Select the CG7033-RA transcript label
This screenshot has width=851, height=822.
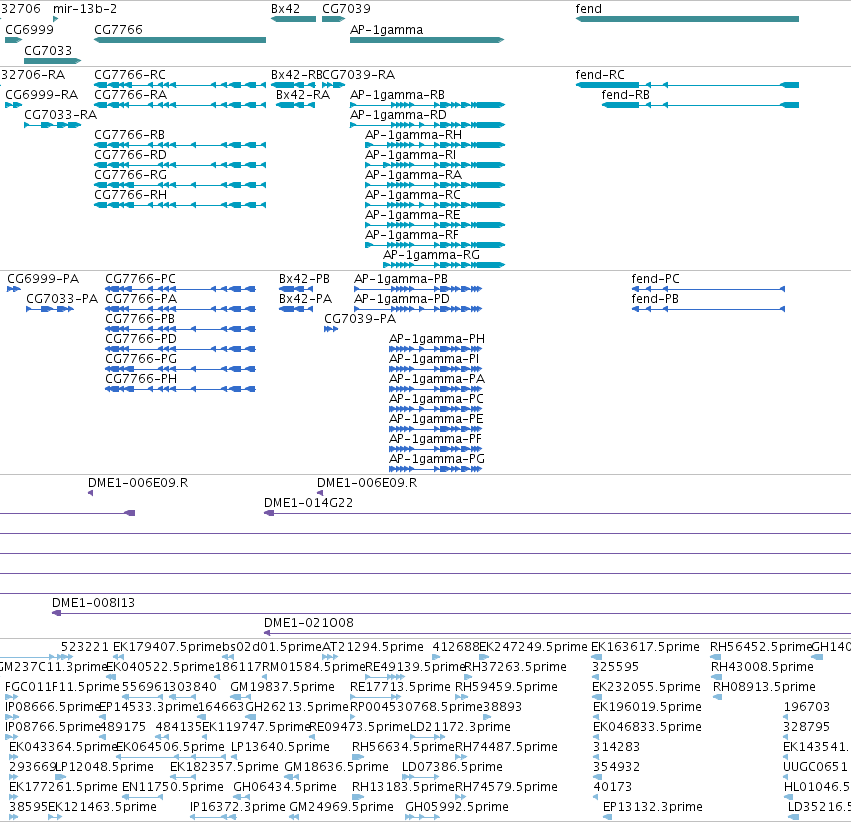(x=60, y=115)
